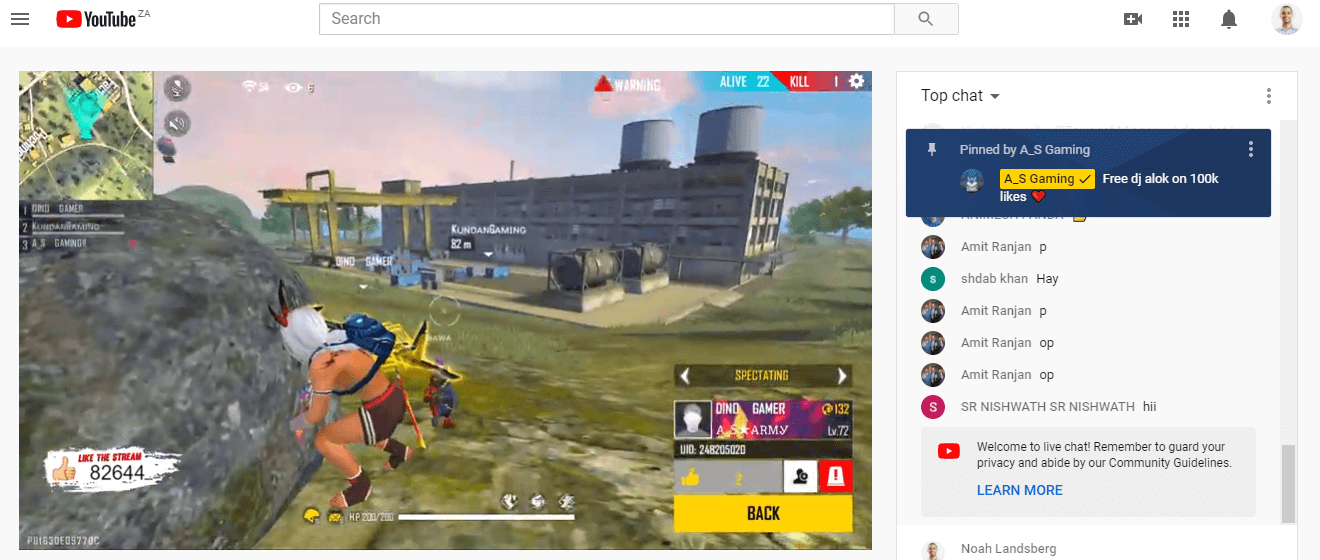
Task: Expand the Top chat dropdown
Action: click(x=960, y=96)
